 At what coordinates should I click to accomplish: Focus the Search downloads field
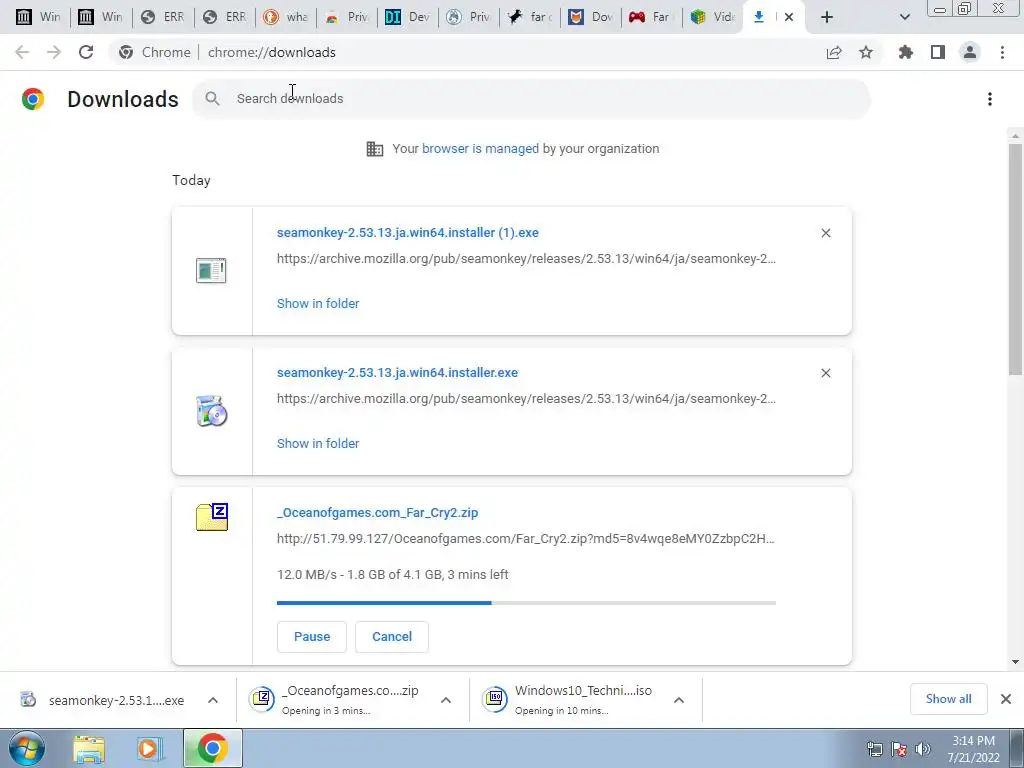coord(531,99)
